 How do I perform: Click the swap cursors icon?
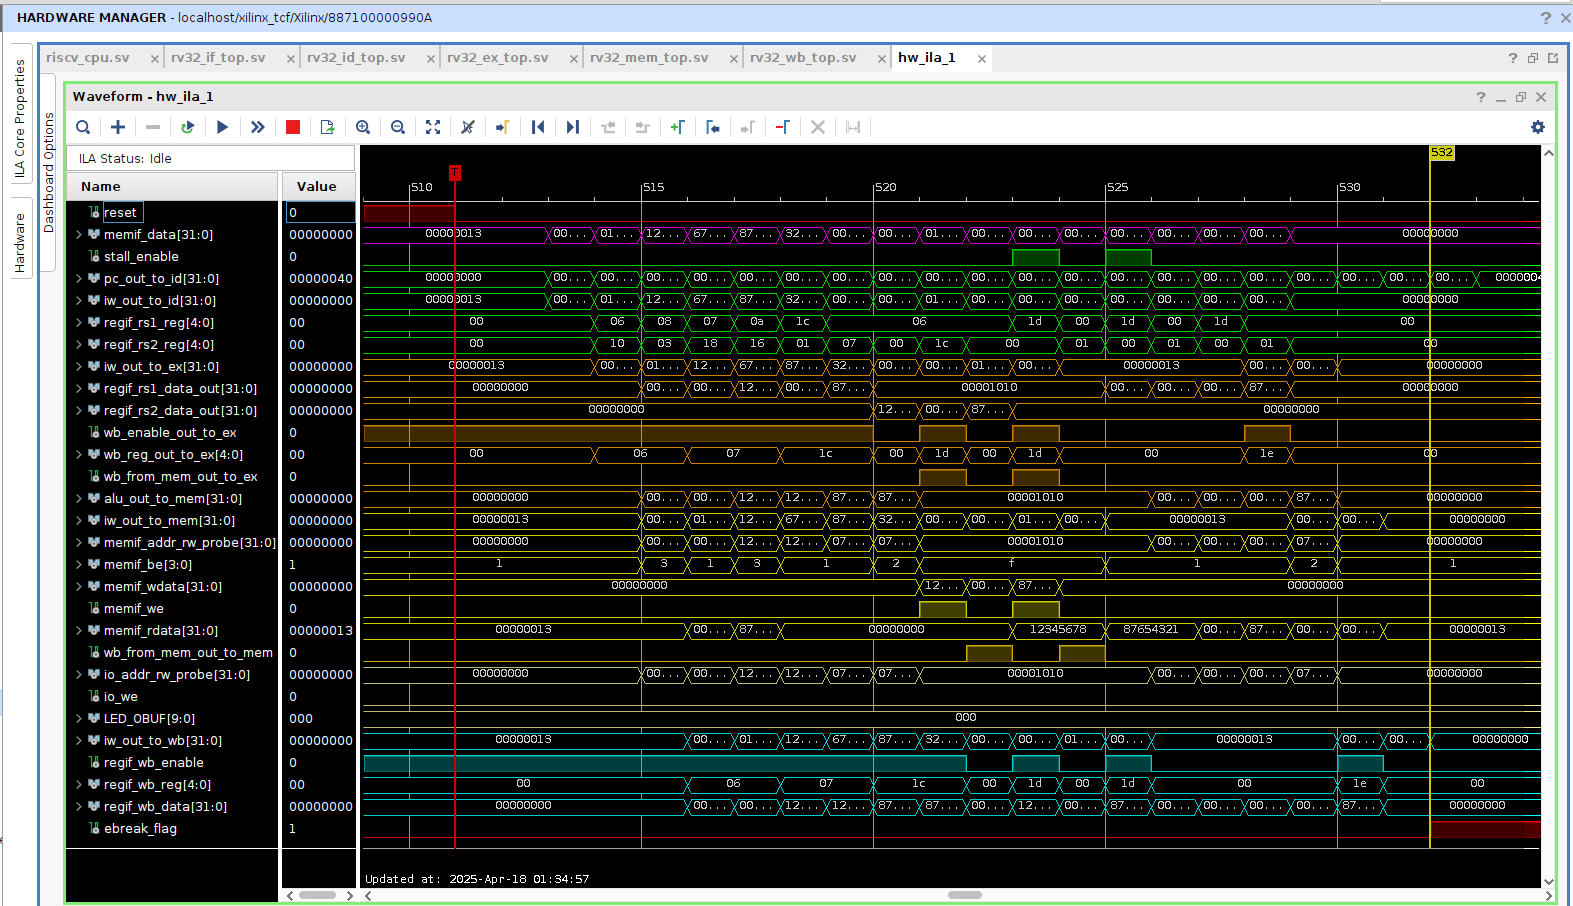[x=853, y=127]
